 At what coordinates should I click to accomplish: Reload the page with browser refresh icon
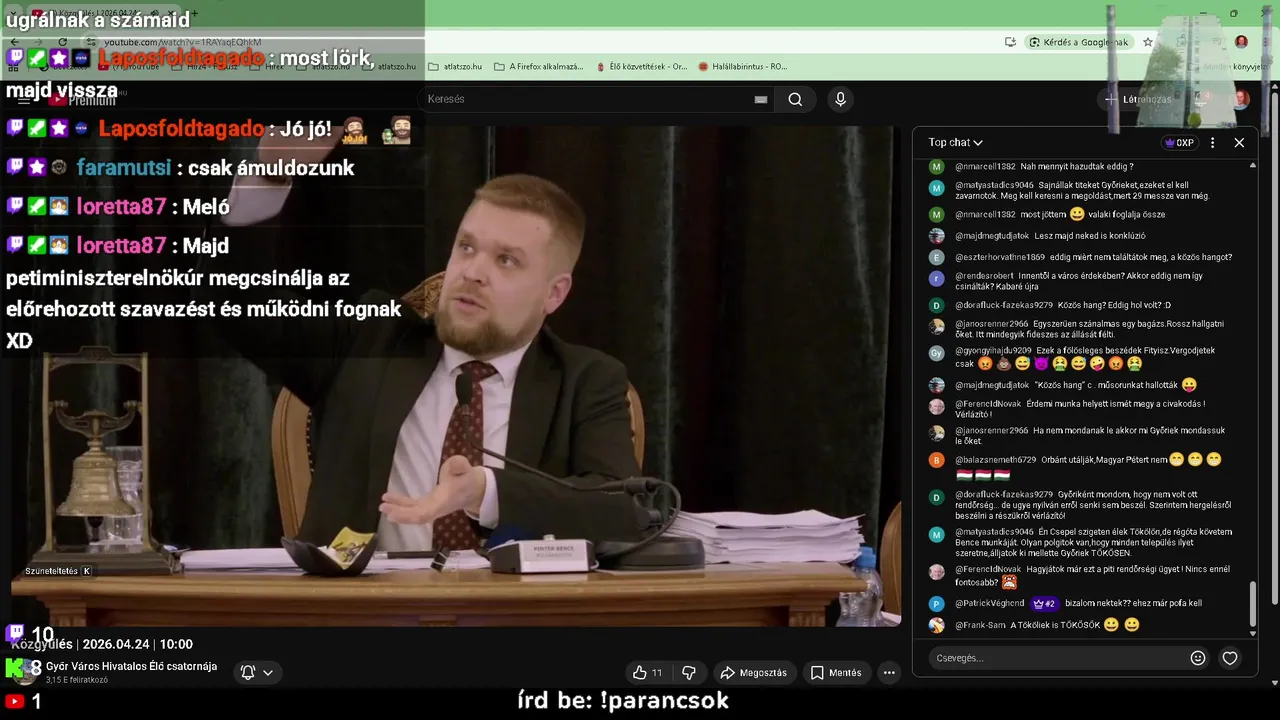pos(62,42)
